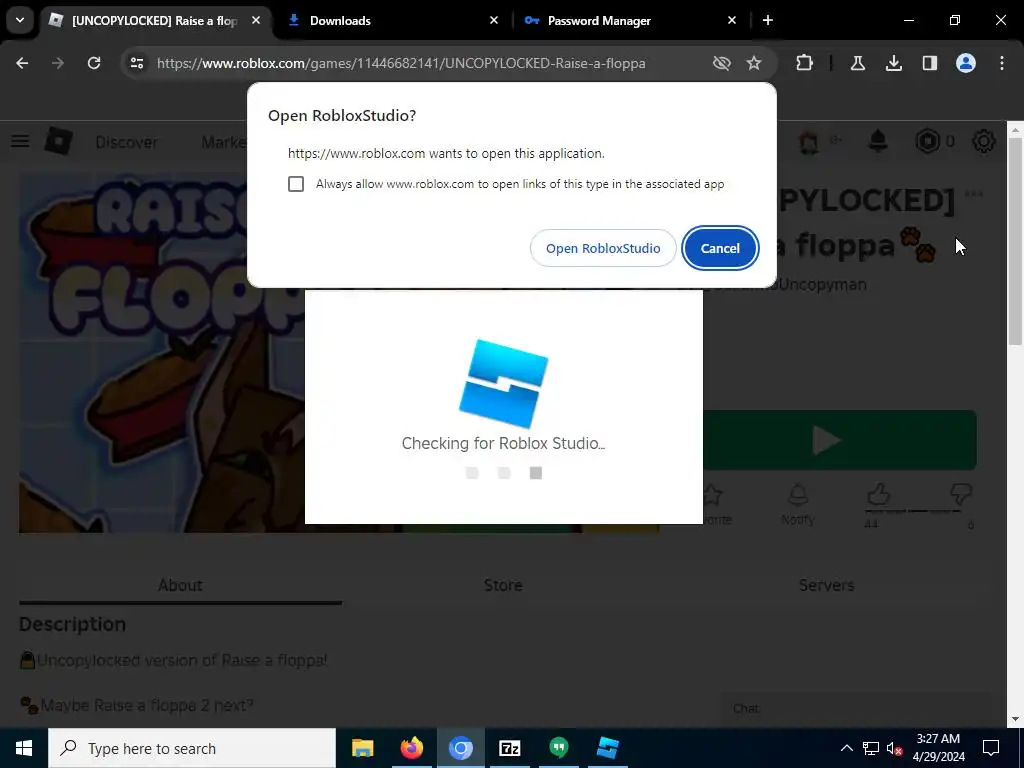Open Discover in Roblox navigation
The width and height of the screenshot is (1024, 768).
pyautogui.click(x=126, y=142)
